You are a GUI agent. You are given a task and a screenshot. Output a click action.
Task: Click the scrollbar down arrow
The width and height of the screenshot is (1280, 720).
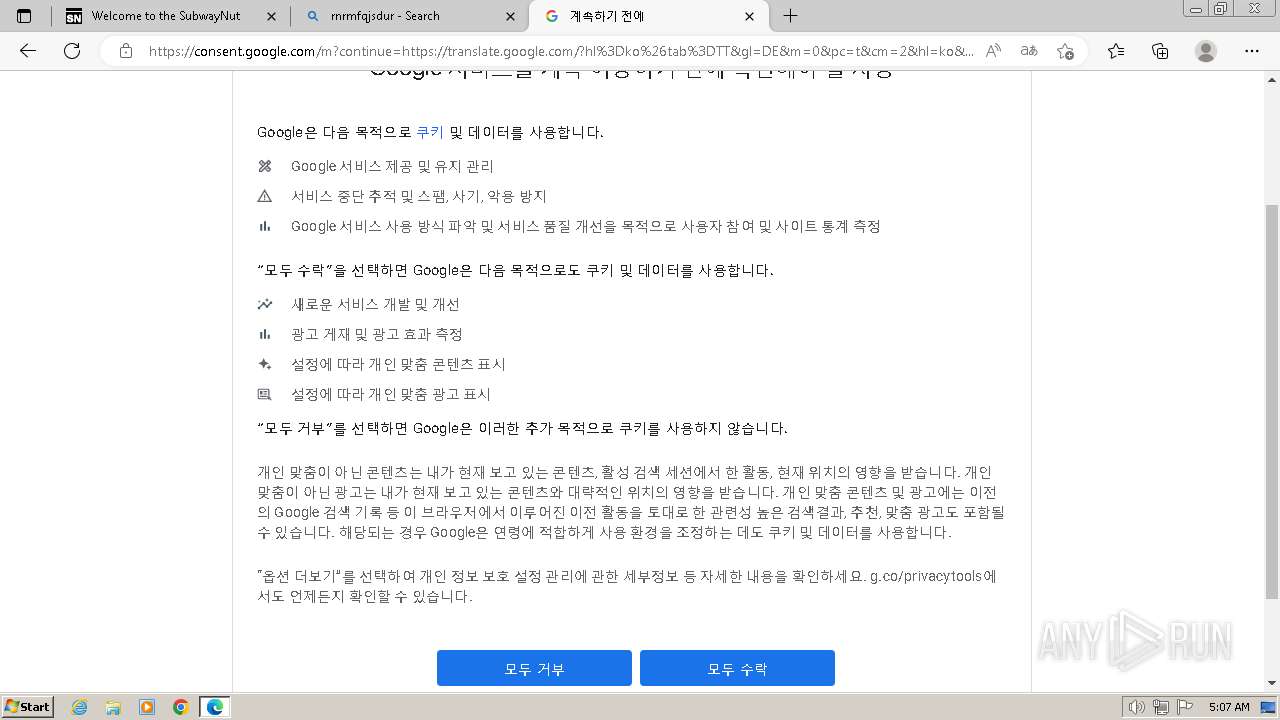point(1272,683)
